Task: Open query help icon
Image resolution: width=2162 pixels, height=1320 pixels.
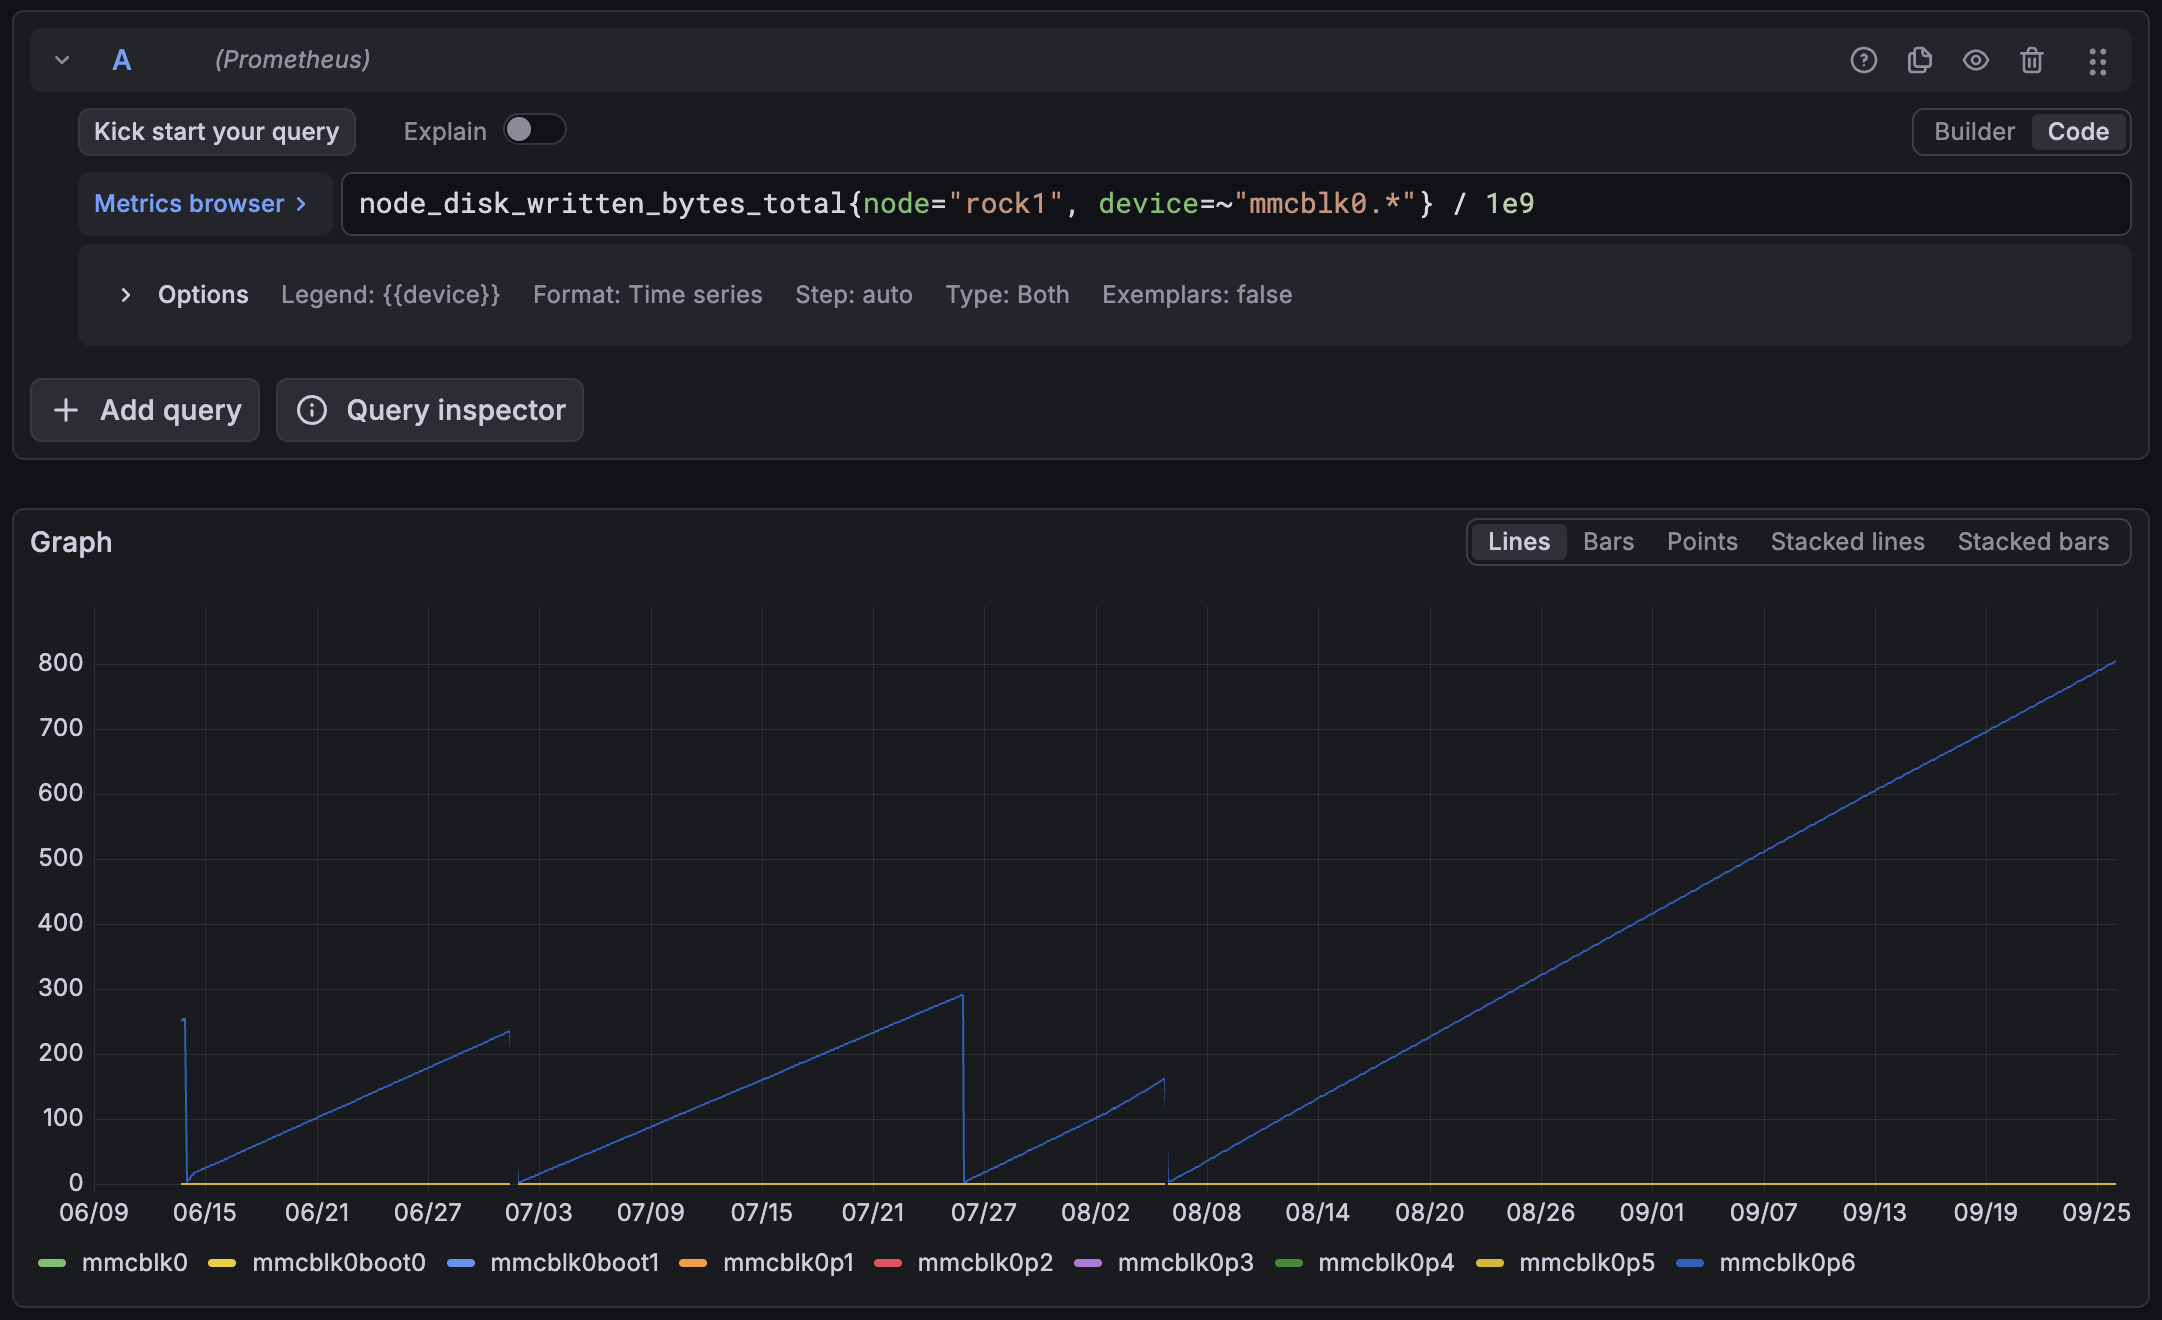Action: click(x=1863, y=60)
